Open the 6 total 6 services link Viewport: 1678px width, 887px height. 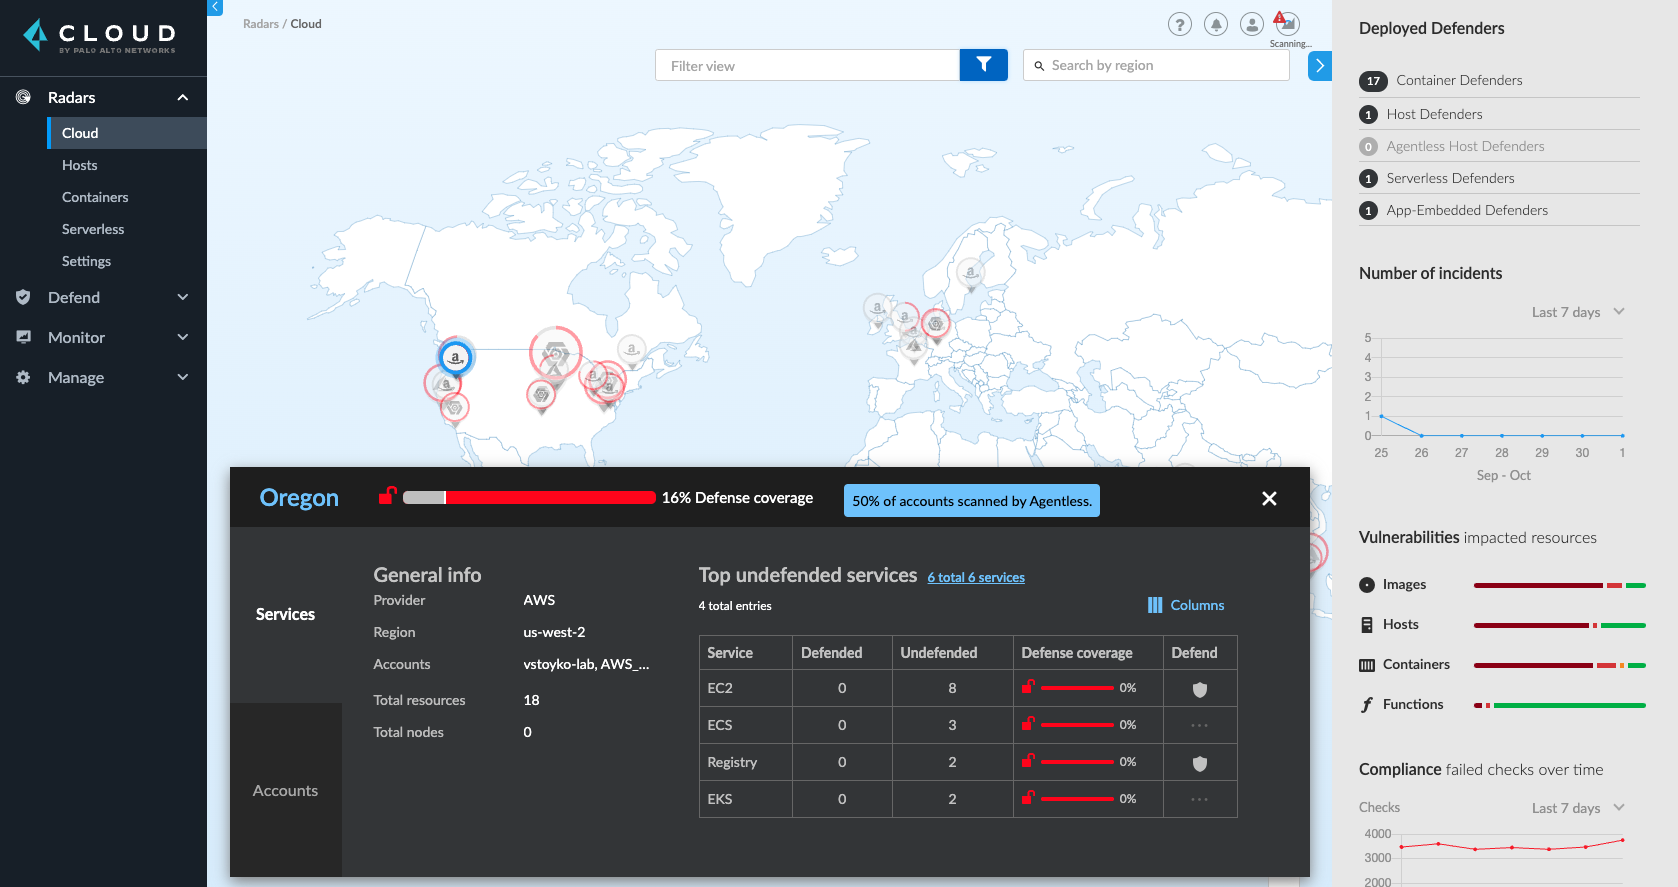(976, 577)
